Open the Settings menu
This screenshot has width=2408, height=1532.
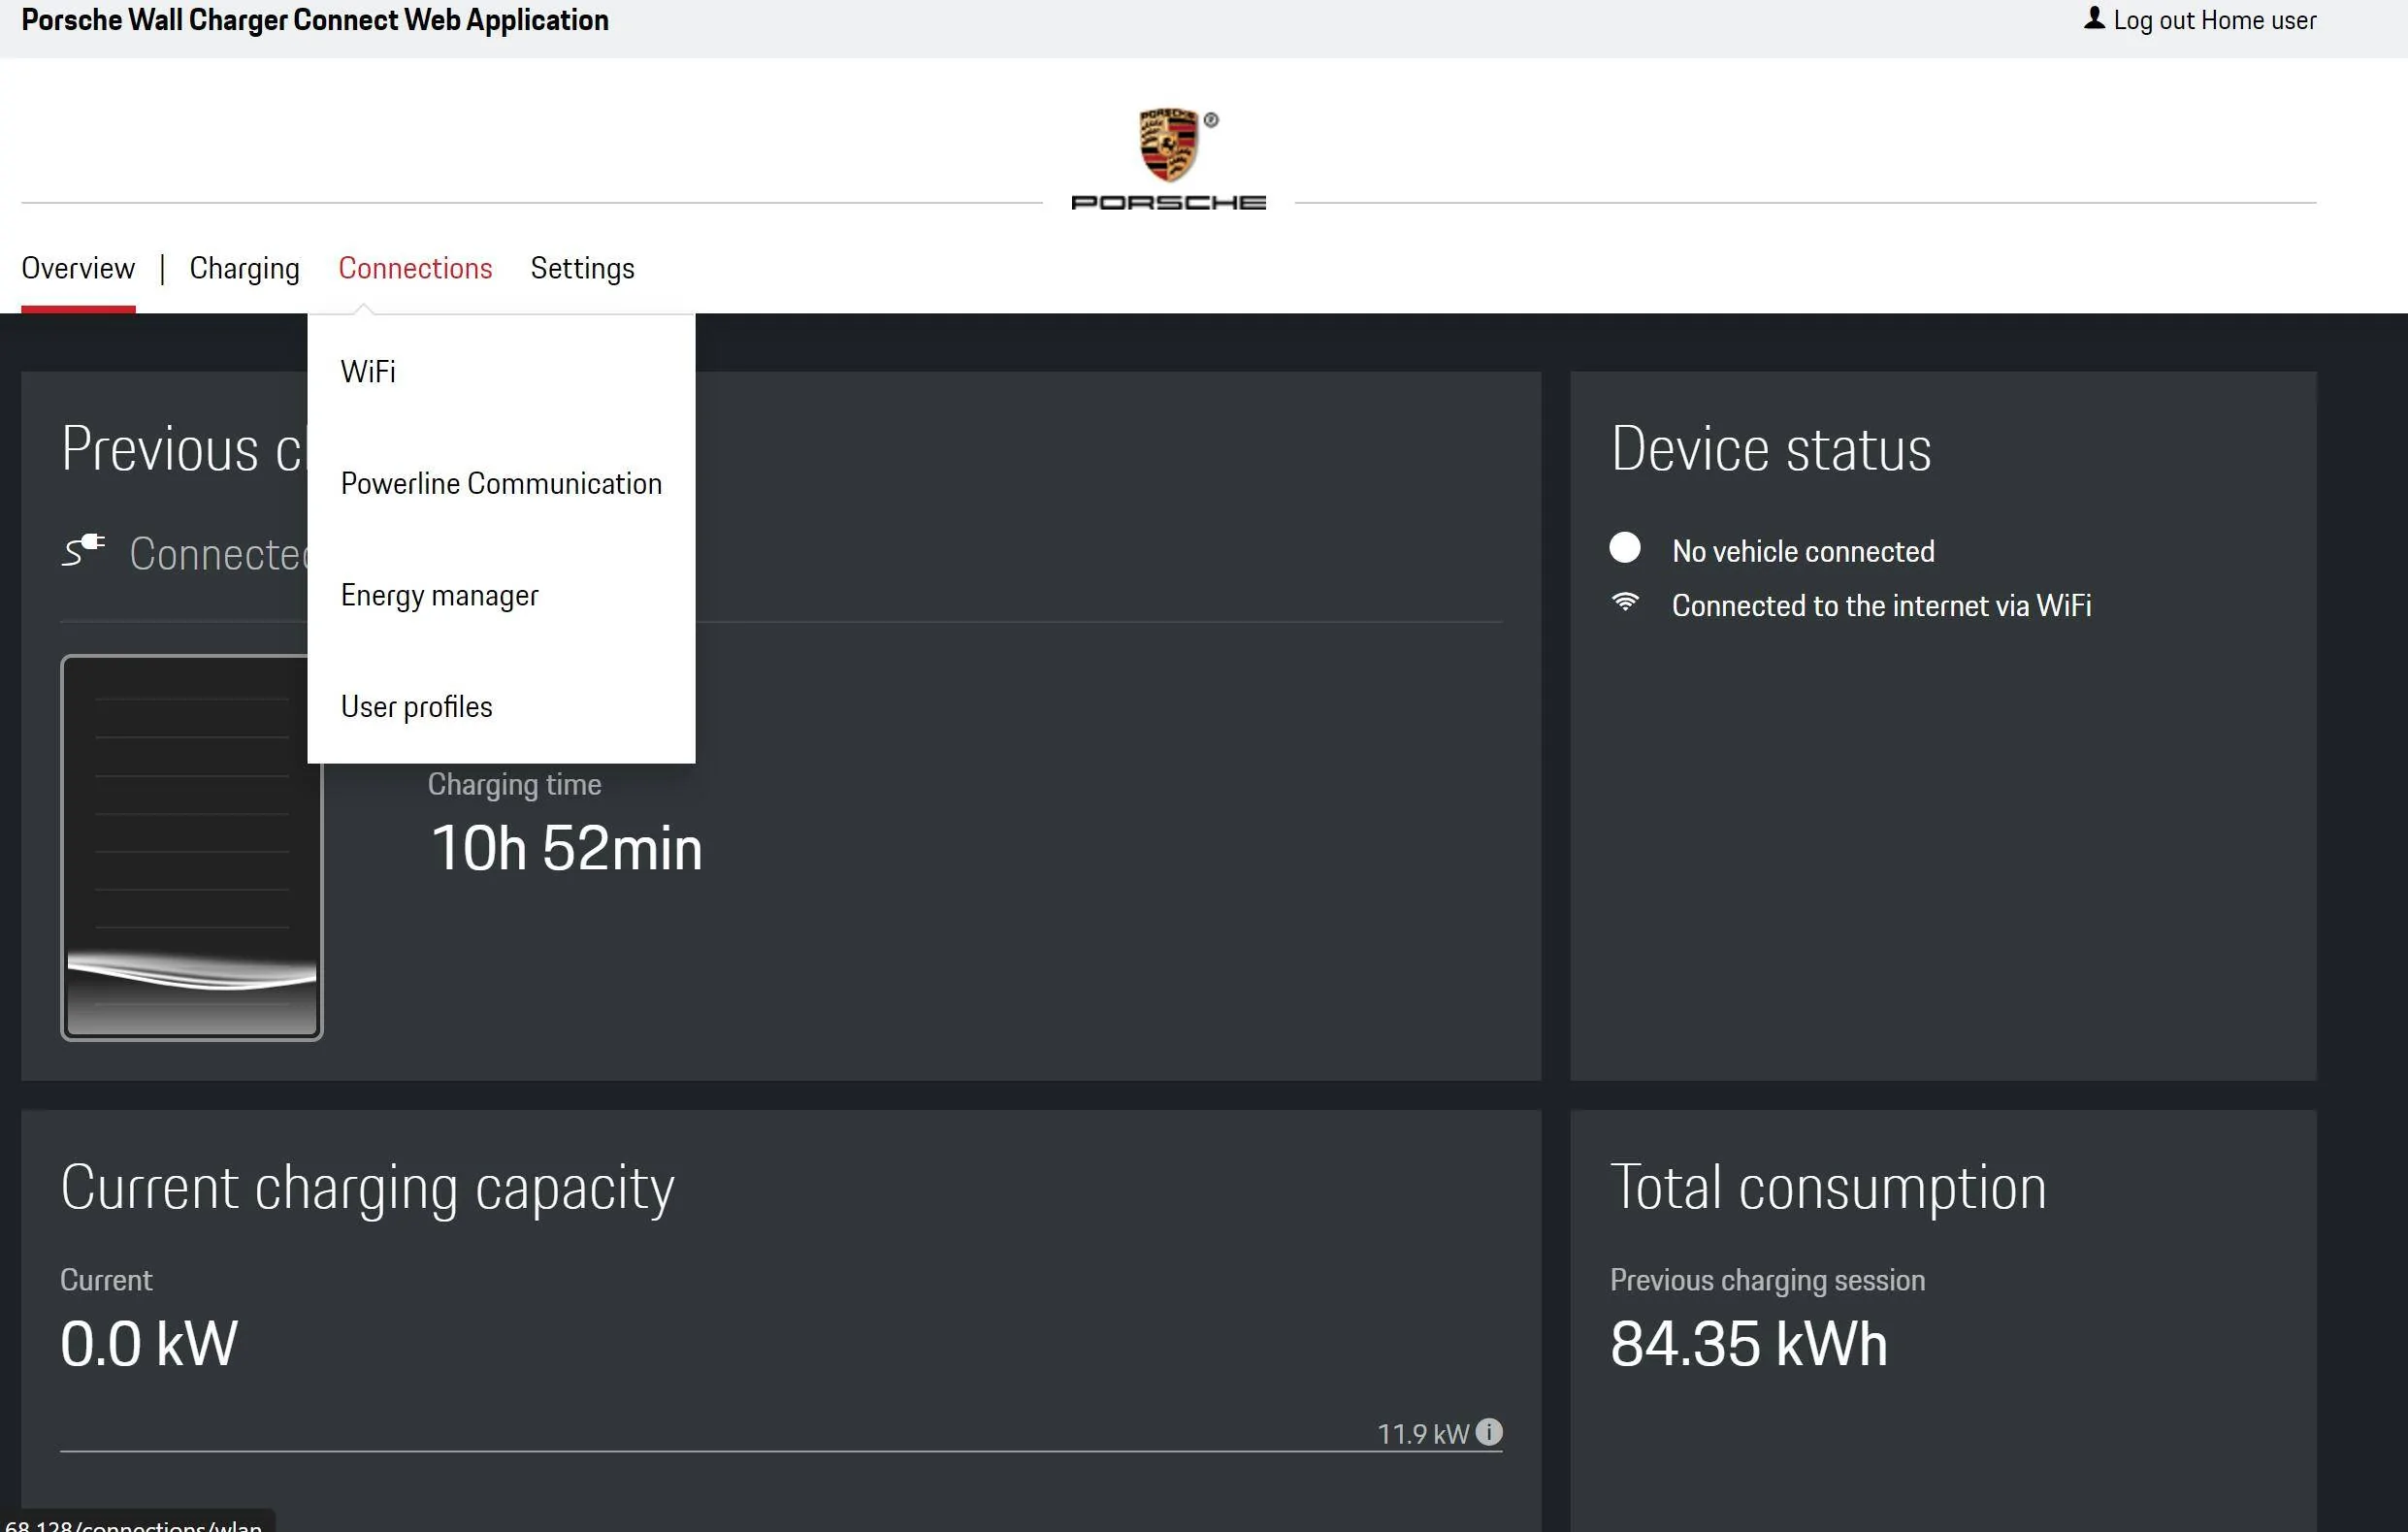point(583,268)
